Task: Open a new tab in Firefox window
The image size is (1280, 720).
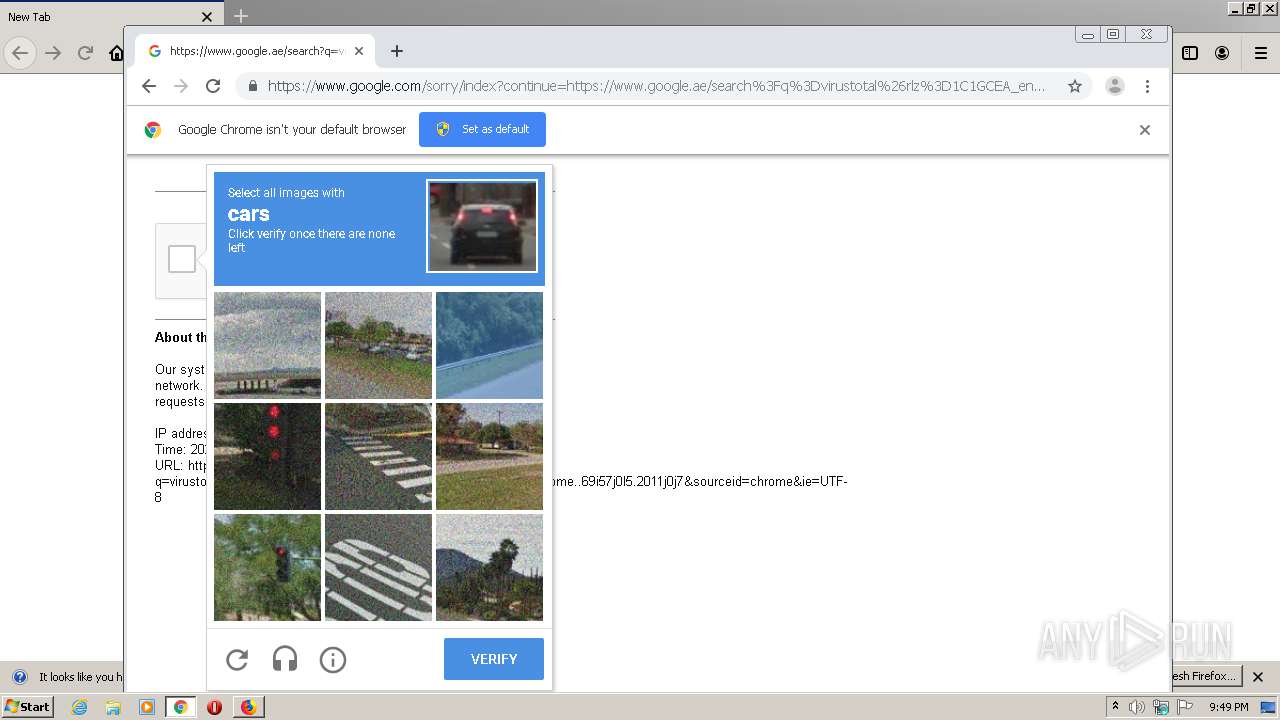Action: coord(241,16)
